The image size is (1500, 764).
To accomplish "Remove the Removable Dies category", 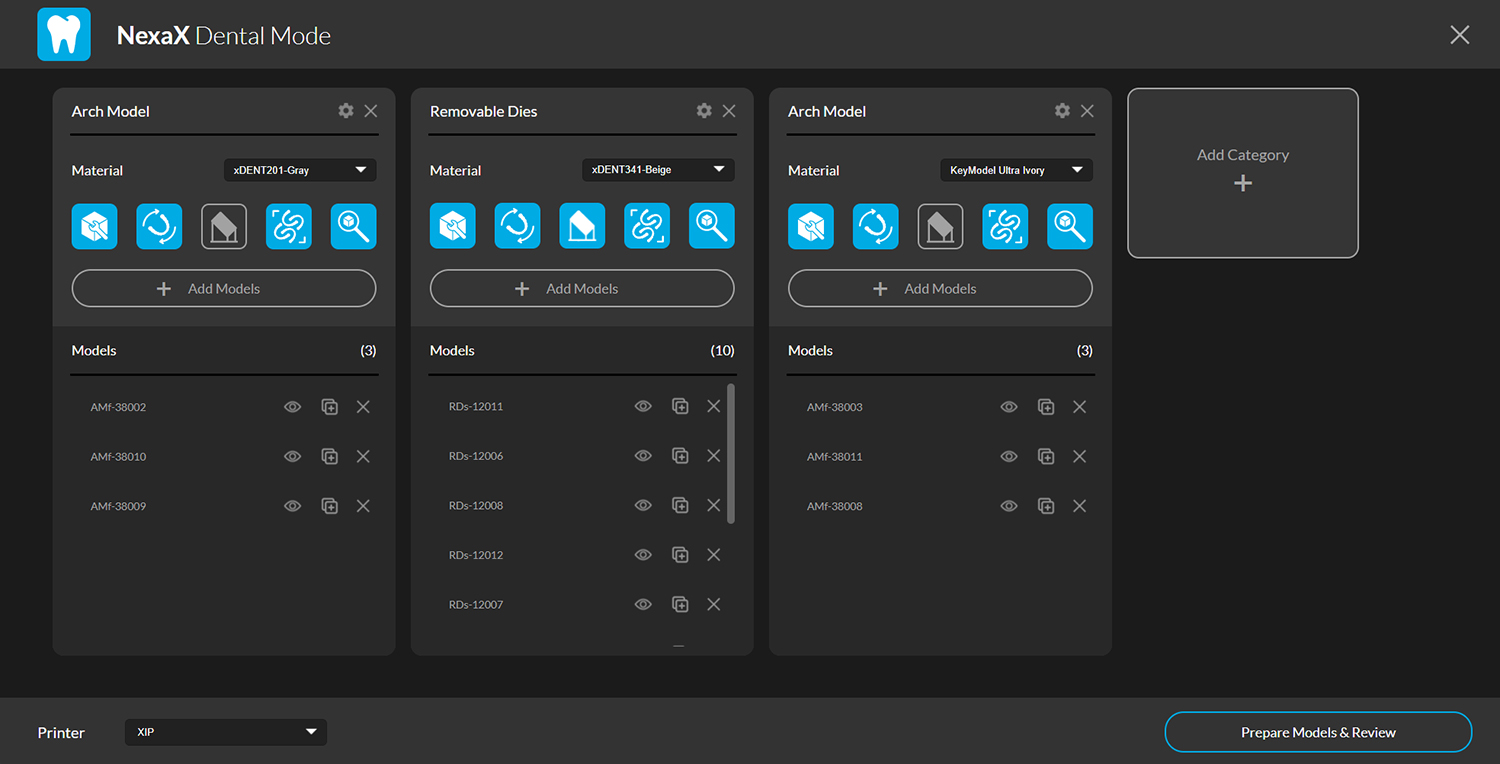I will click(729, 111).
